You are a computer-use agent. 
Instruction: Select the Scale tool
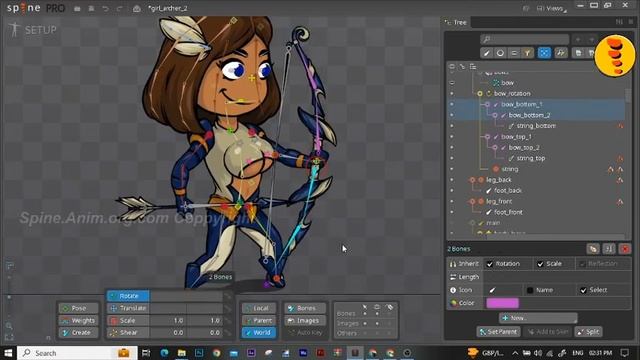pos(128,320)
